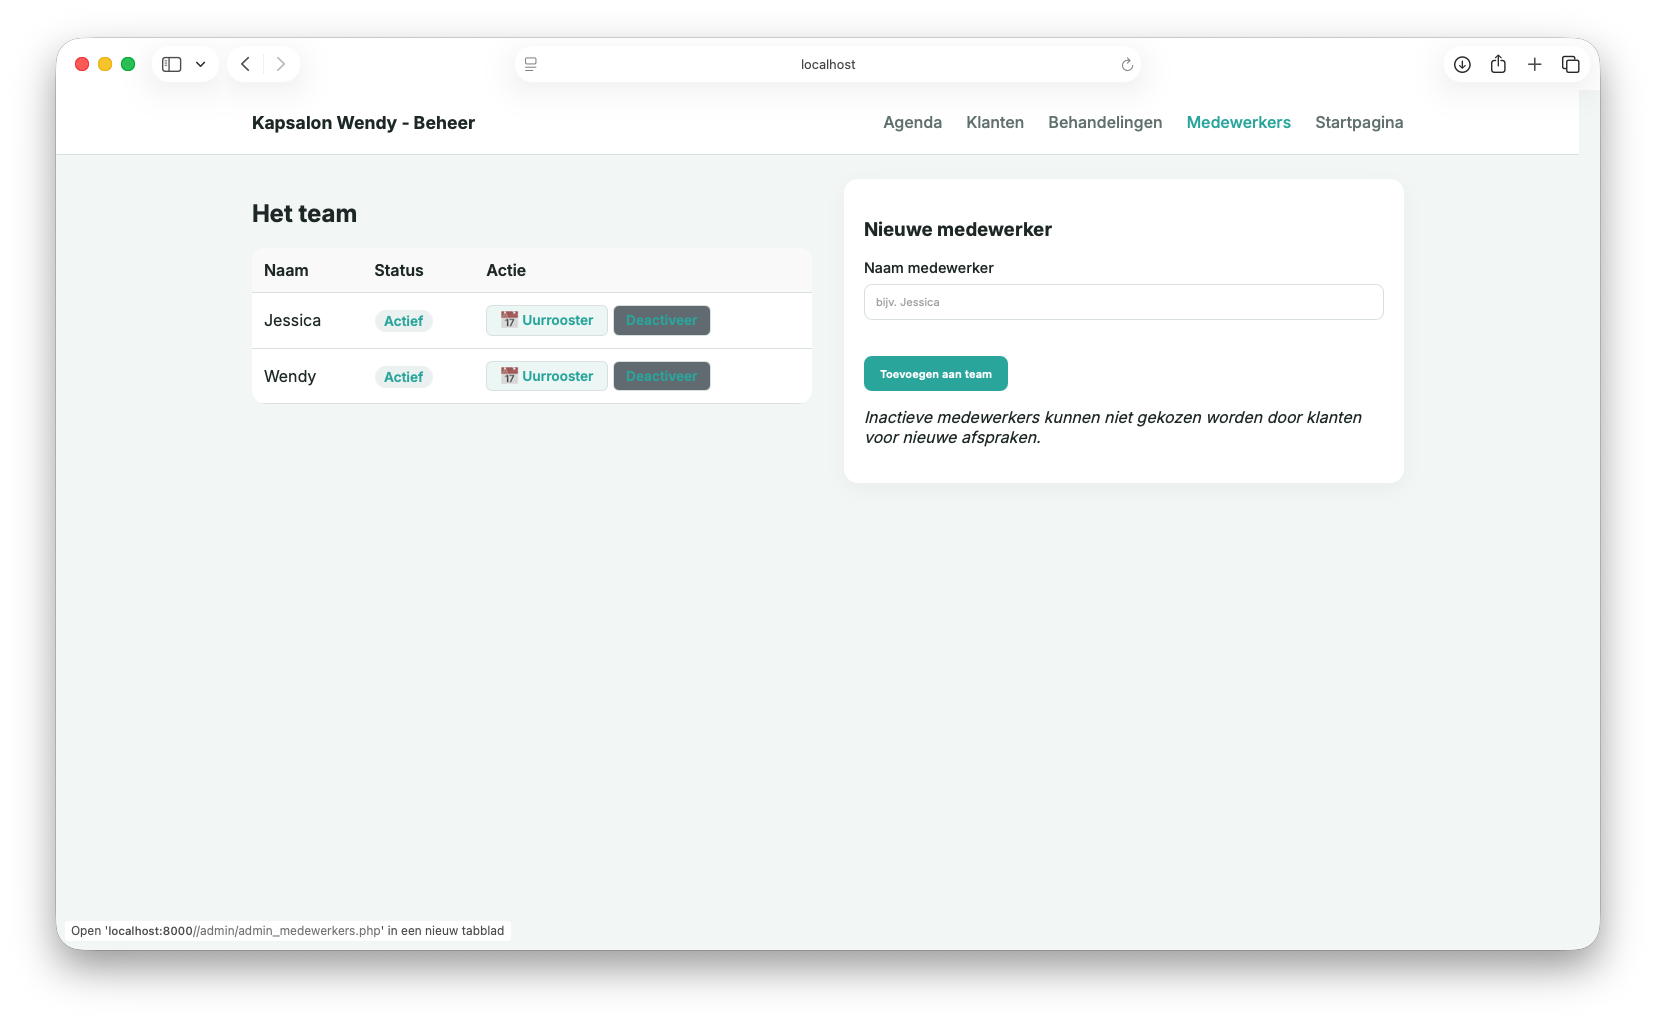Reload the page with the refresh icon
The width and height of the screenshot is (1656, 1024).
tap(1127, 64)
